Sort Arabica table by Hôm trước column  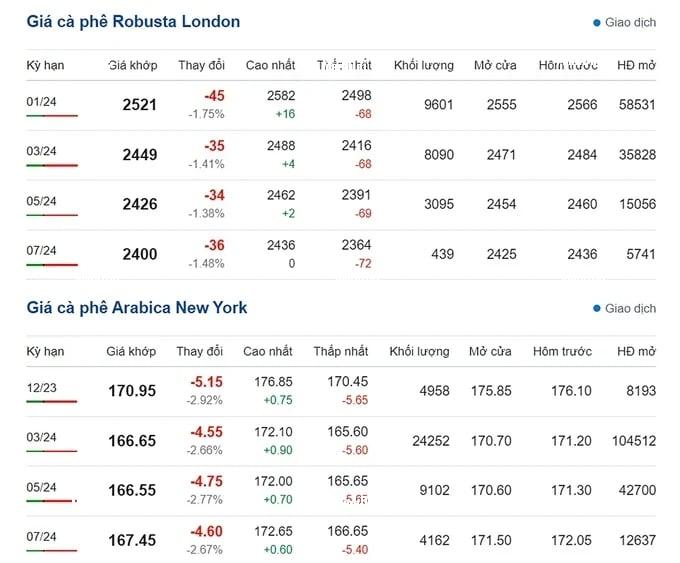point(562,351)
